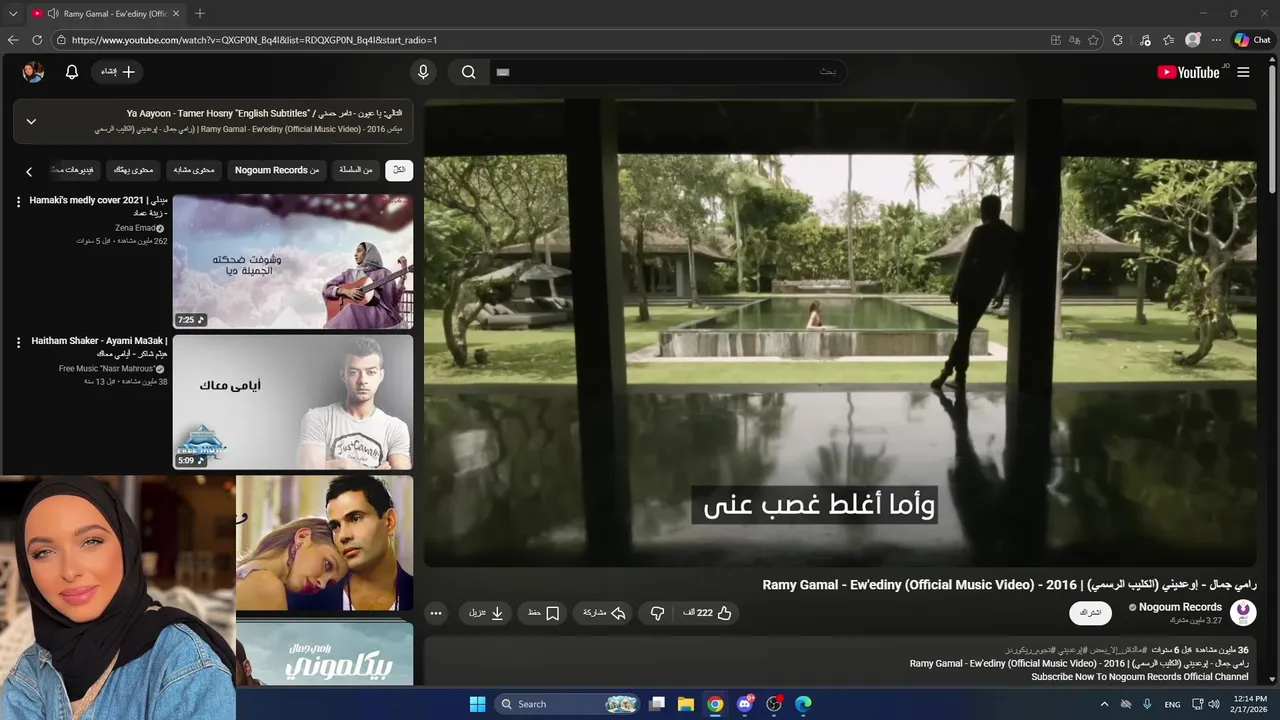This screenshot has height=720, width=1280.
Task: Select the 'محتوى مشابه' filter chip
Action: coord(194,170)
